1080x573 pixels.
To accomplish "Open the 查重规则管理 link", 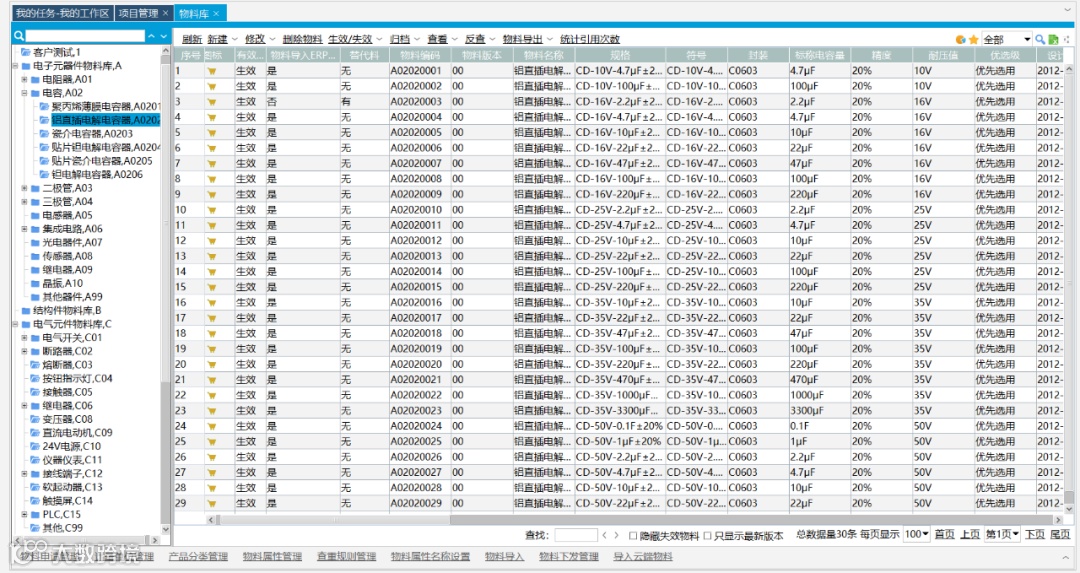I will [x=346, y=556].
